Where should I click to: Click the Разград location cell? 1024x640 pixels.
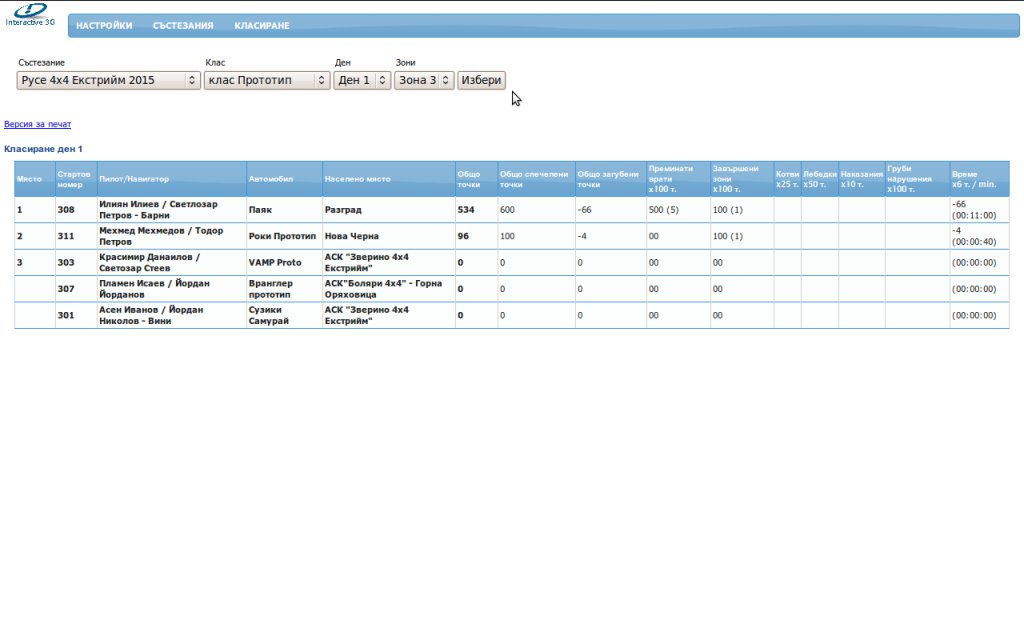click(x=389, y=210)
